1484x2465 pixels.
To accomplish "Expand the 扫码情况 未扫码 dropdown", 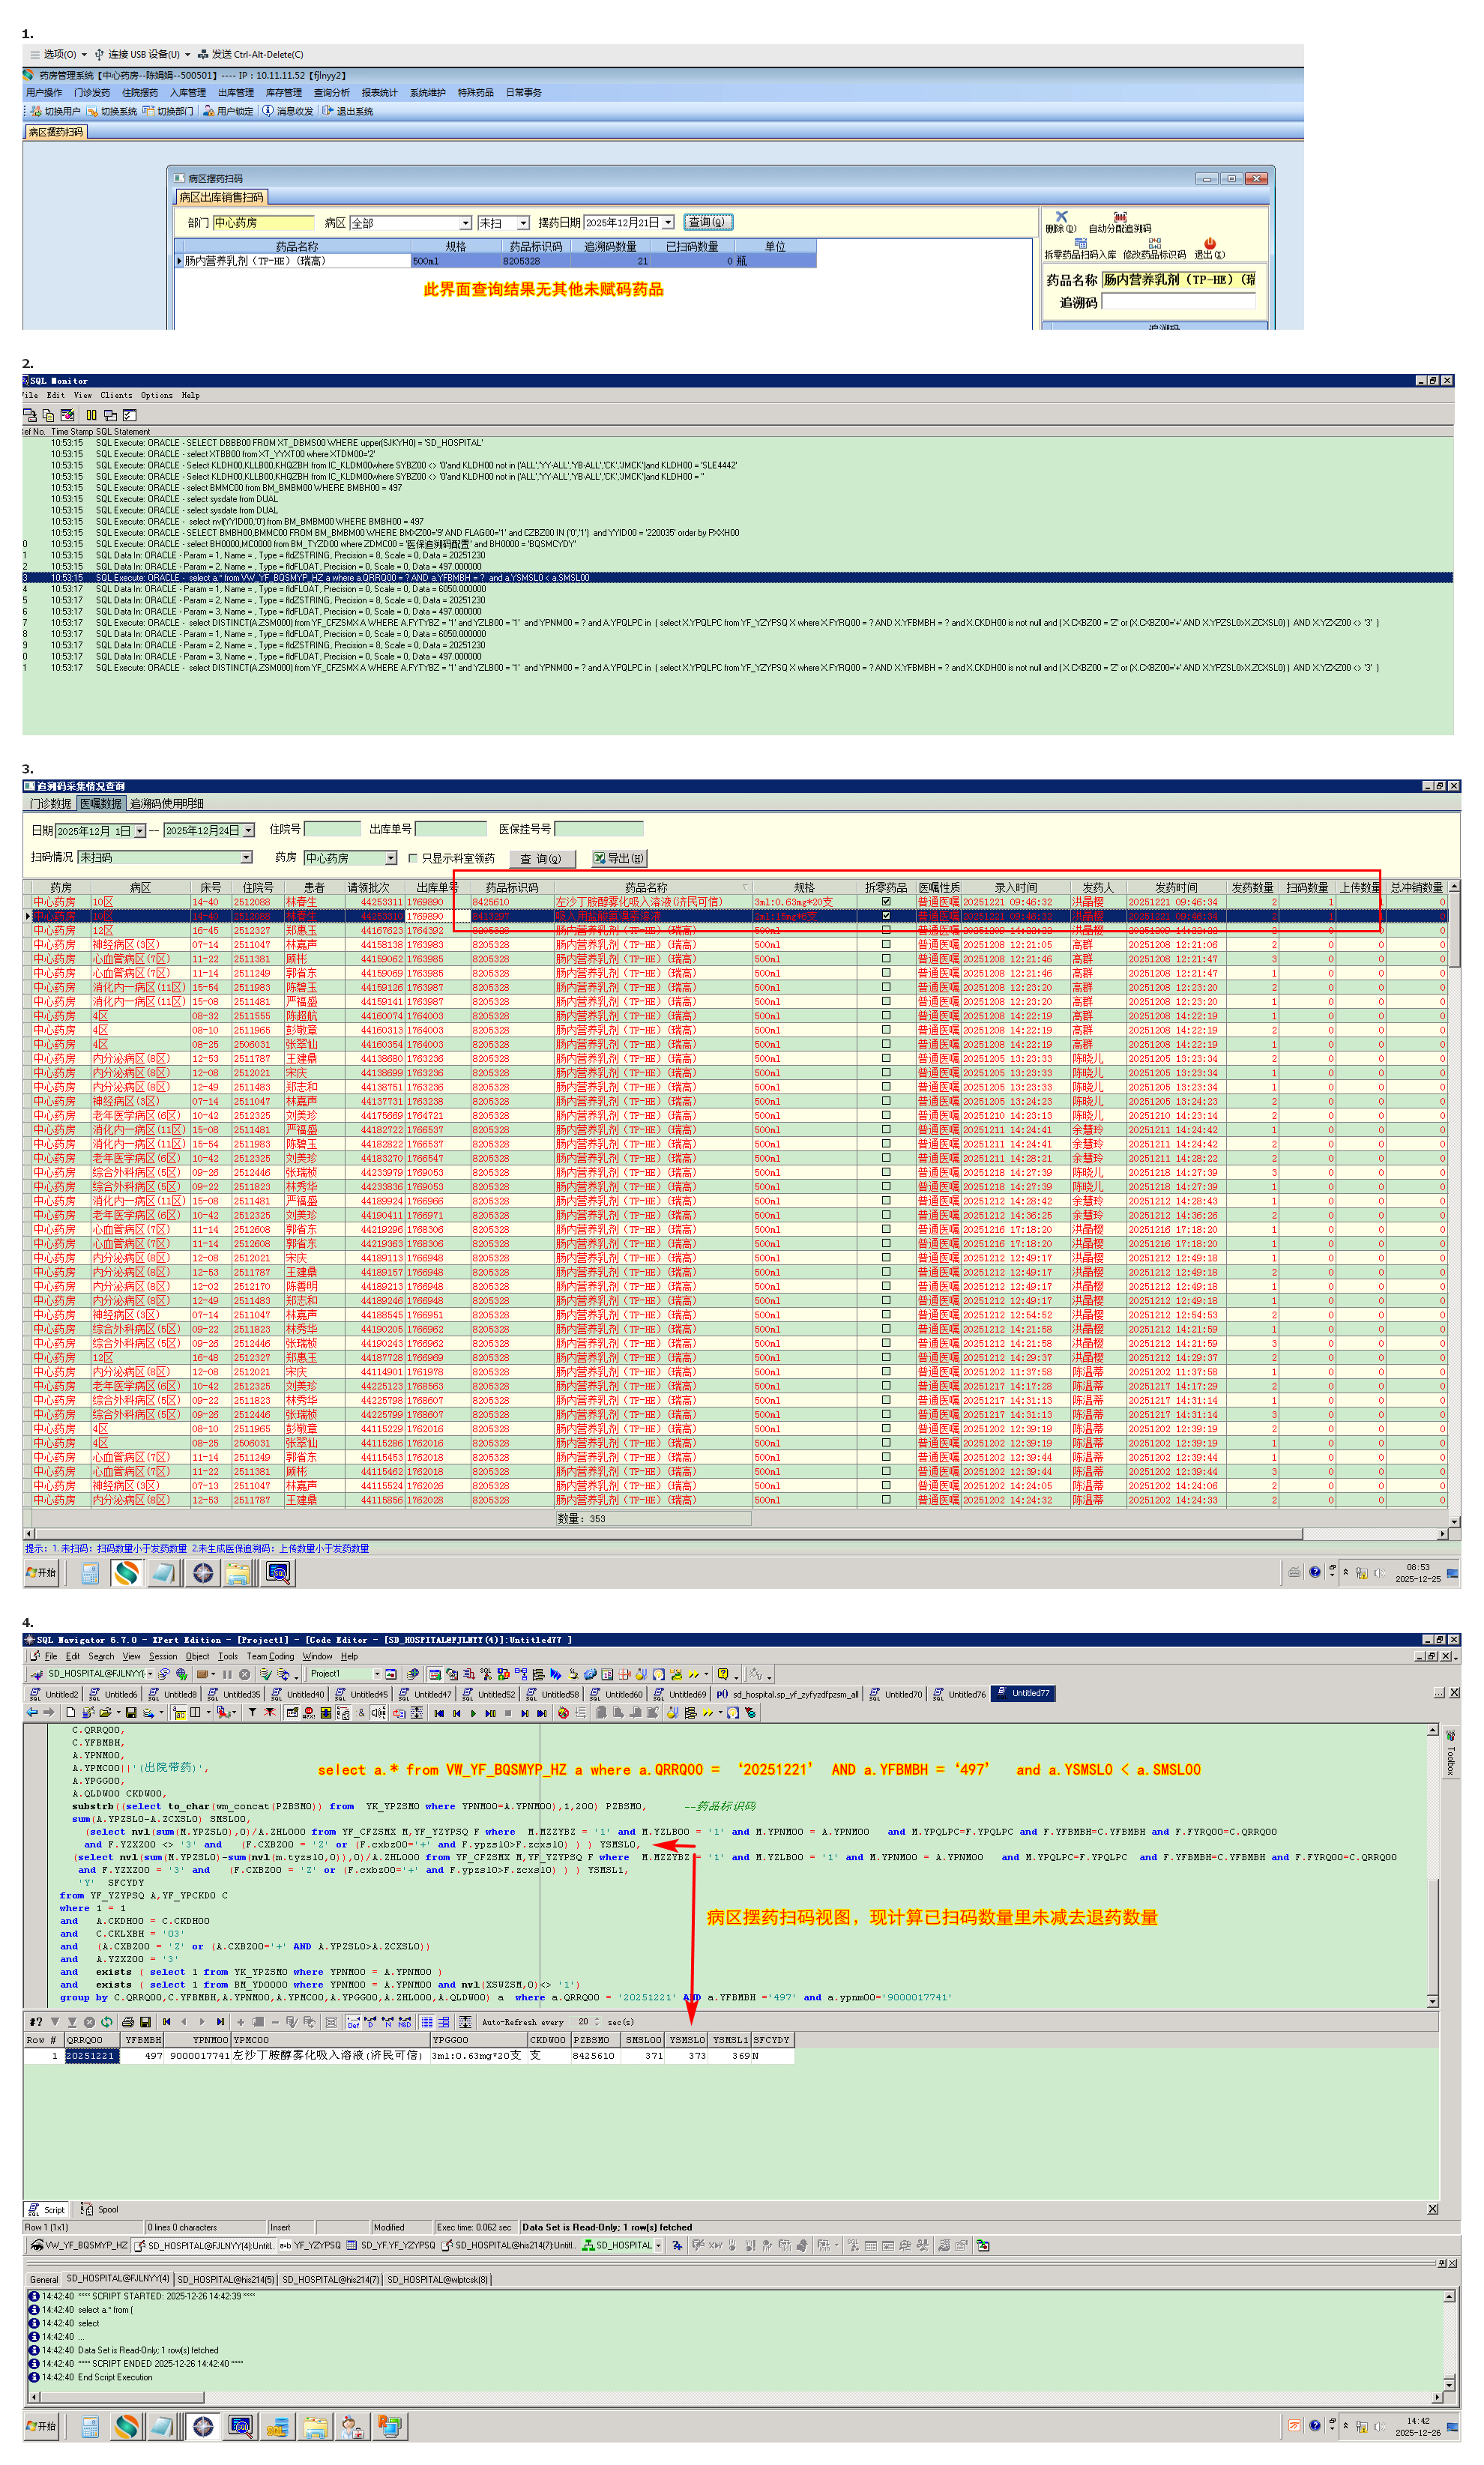I will tap(246, 858).
